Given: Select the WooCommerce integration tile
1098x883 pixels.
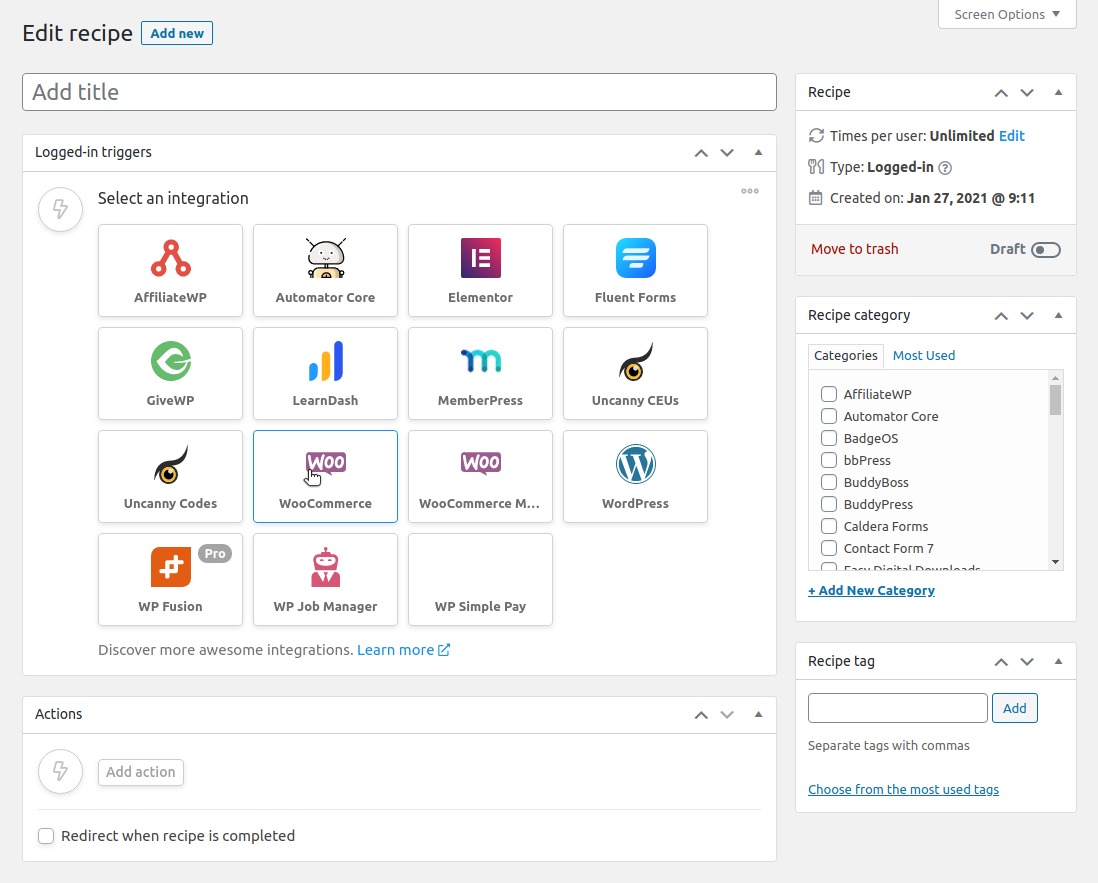Looking at the screenshot, I should point(326,476).
